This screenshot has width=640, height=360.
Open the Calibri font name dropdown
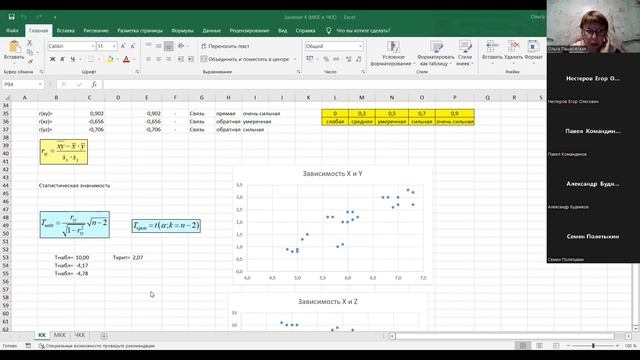pos(93,46)
